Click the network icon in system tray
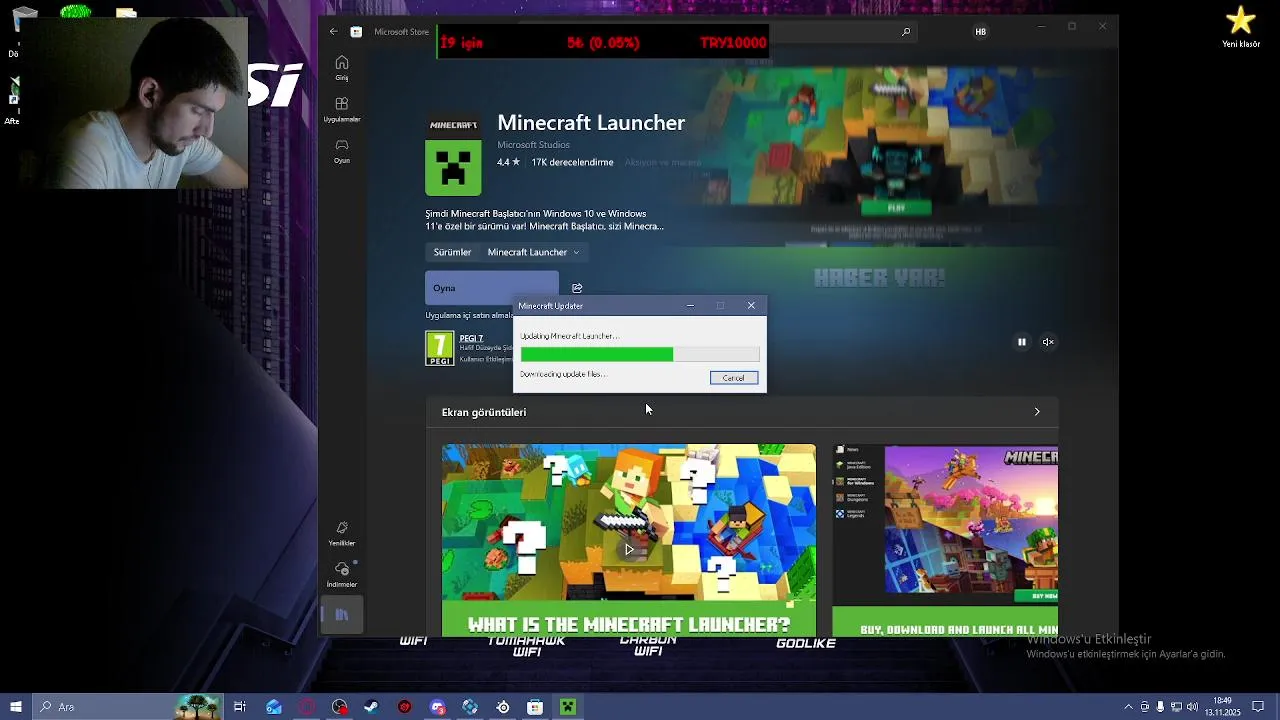 click(x=1176, y=707)
